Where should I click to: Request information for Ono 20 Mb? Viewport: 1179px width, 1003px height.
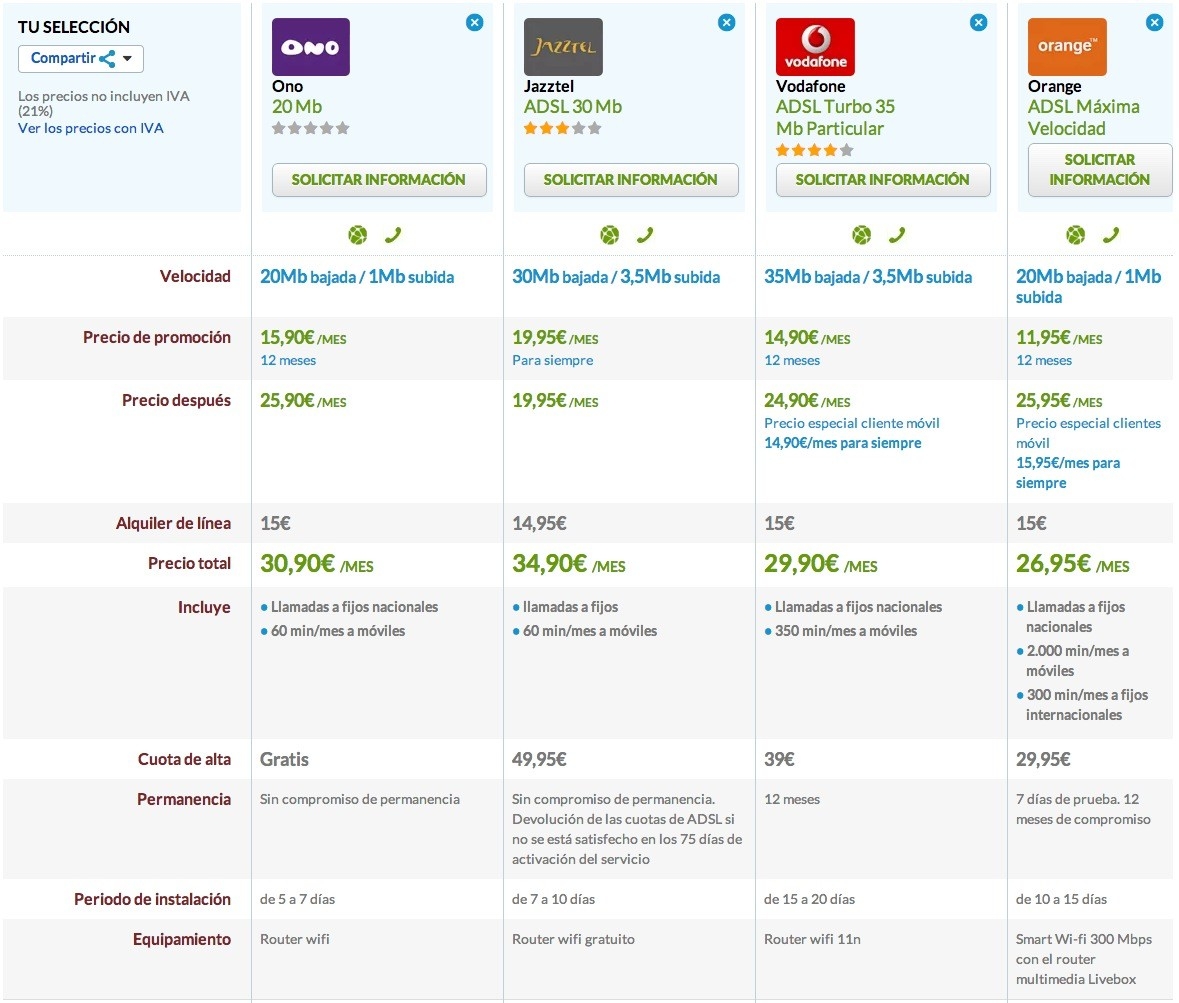click(379, 180)
